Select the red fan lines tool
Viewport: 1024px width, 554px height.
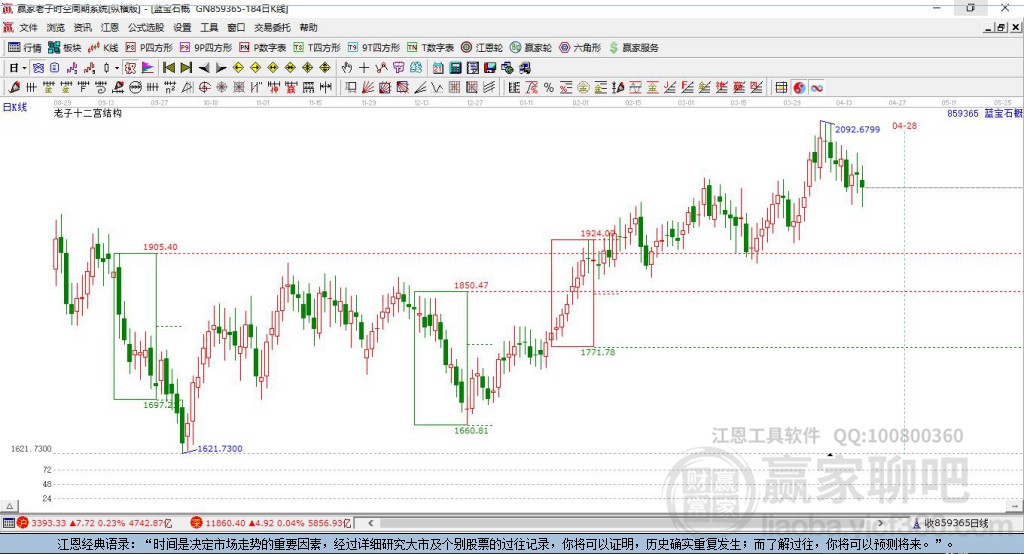pos(368,88)
